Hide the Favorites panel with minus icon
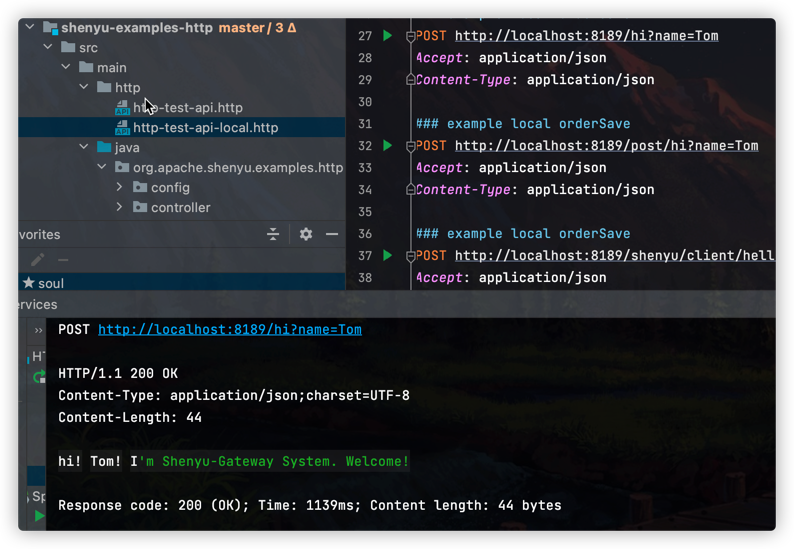This screenshot has width=794, height=549. 332,234
